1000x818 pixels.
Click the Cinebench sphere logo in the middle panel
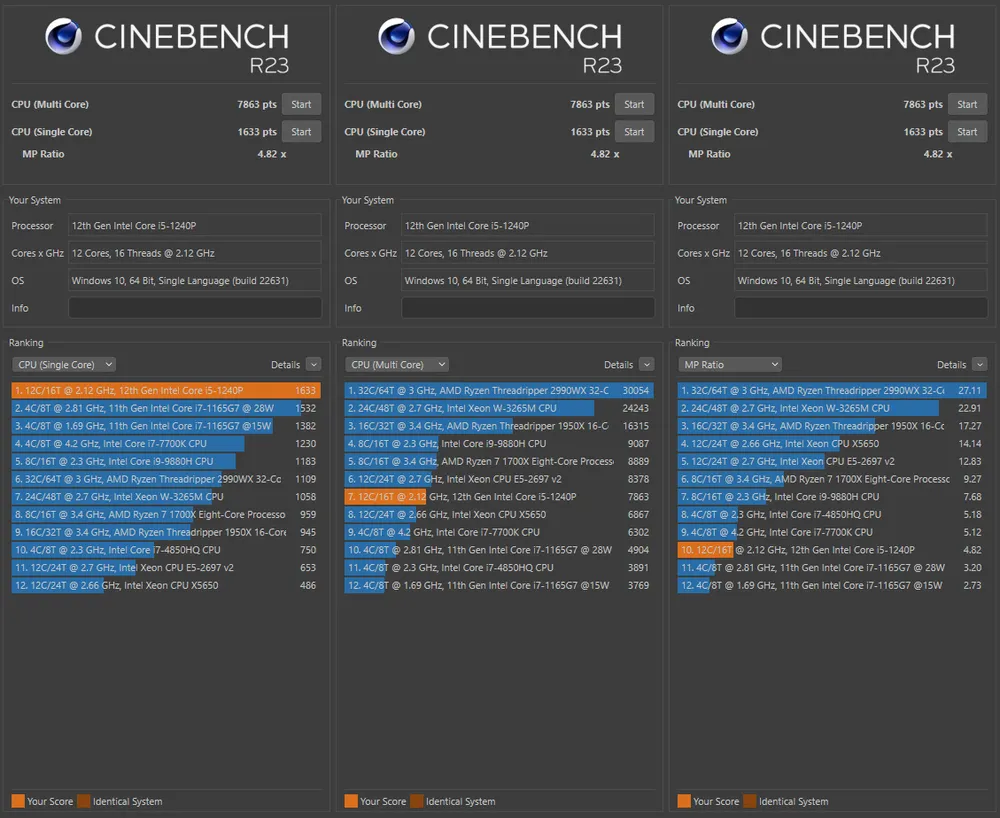pos(395,37)
